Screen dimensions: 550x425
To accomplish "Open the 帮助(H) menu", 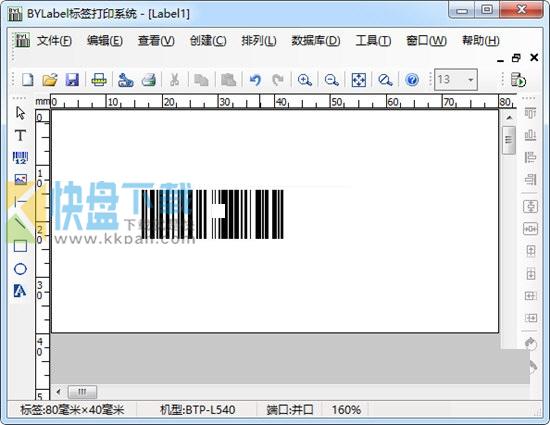I will coord(481,41).
